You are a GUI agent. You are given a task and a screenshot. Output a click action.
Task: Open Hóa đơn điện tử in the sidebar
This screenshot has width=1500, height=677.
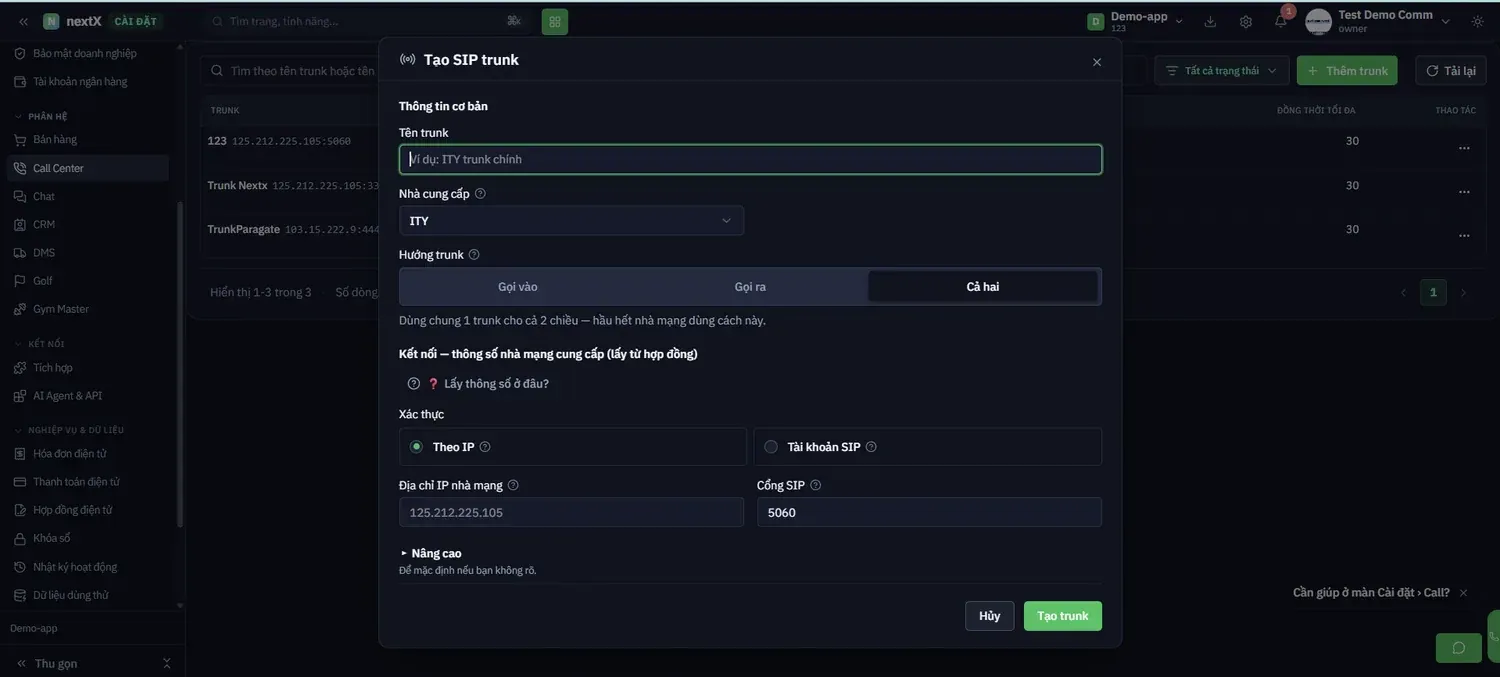coord(87,453)
